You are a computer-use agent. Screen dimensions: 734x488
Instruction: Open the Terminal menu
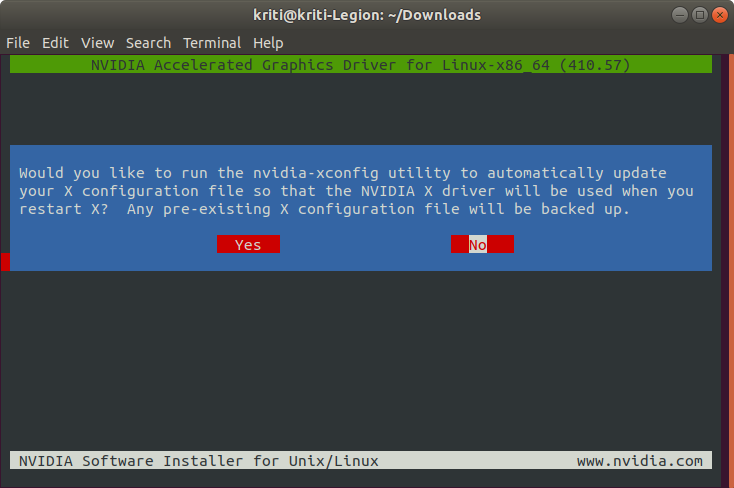pos(212,43)
